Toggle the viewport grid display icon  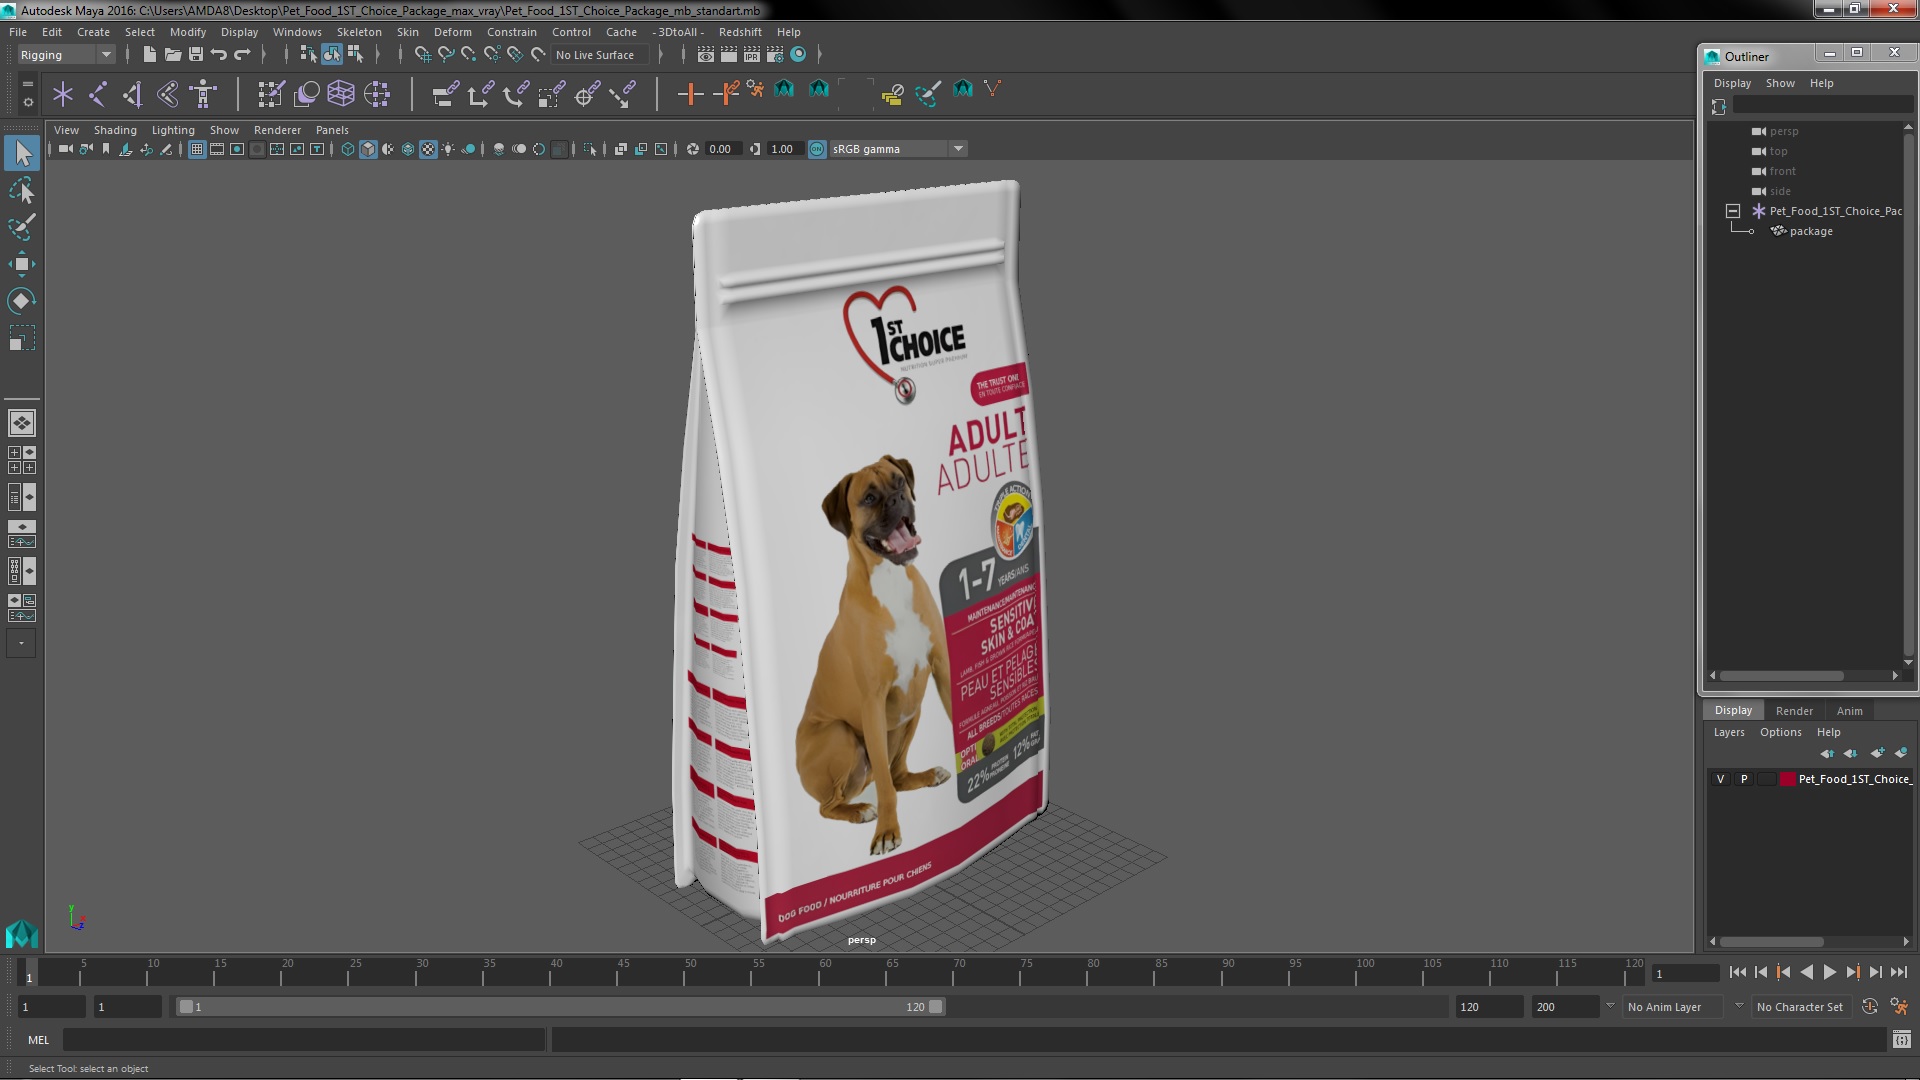(x=197, y=149)
